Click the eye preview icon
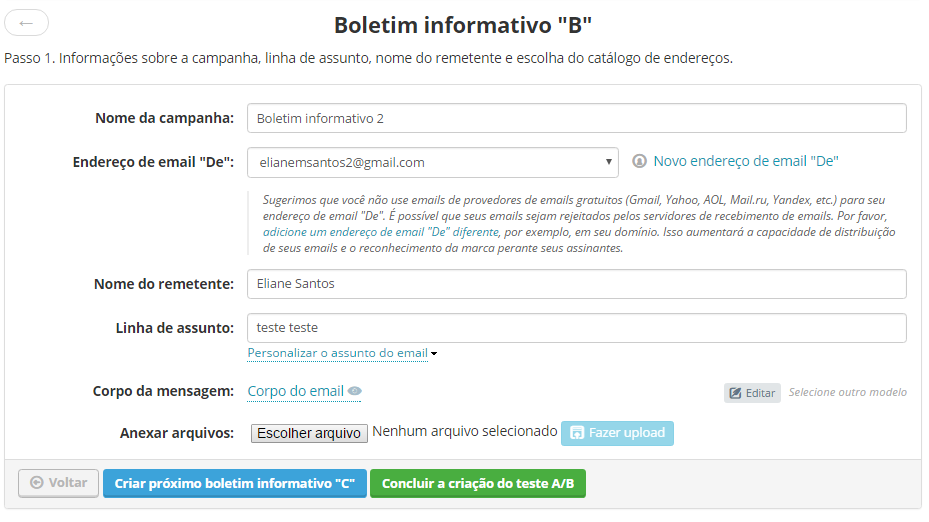Image resolution: width=929 pixels, height=522 pixels. pos(354,391)
